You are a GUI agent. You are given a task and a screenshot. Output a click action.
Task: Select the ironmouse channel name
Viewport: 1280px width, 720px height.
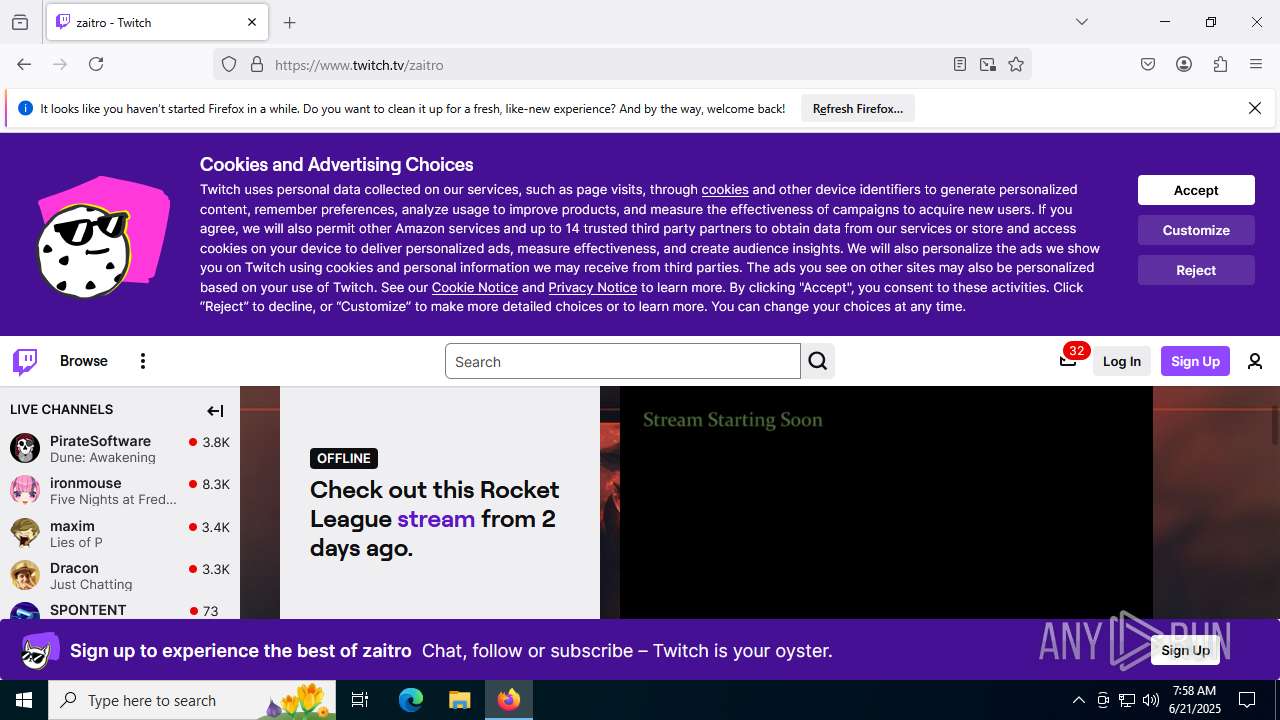[x=86, y=483]
